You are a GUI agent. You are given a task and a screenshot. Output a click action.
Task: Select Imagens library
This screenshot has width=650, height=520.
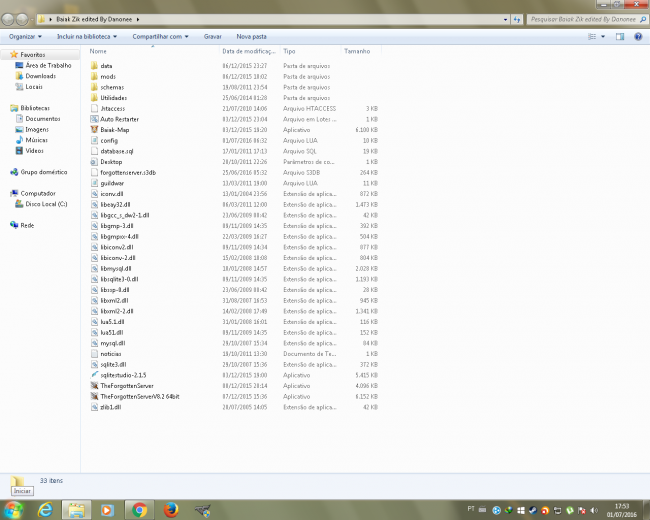tap(37, 129)
